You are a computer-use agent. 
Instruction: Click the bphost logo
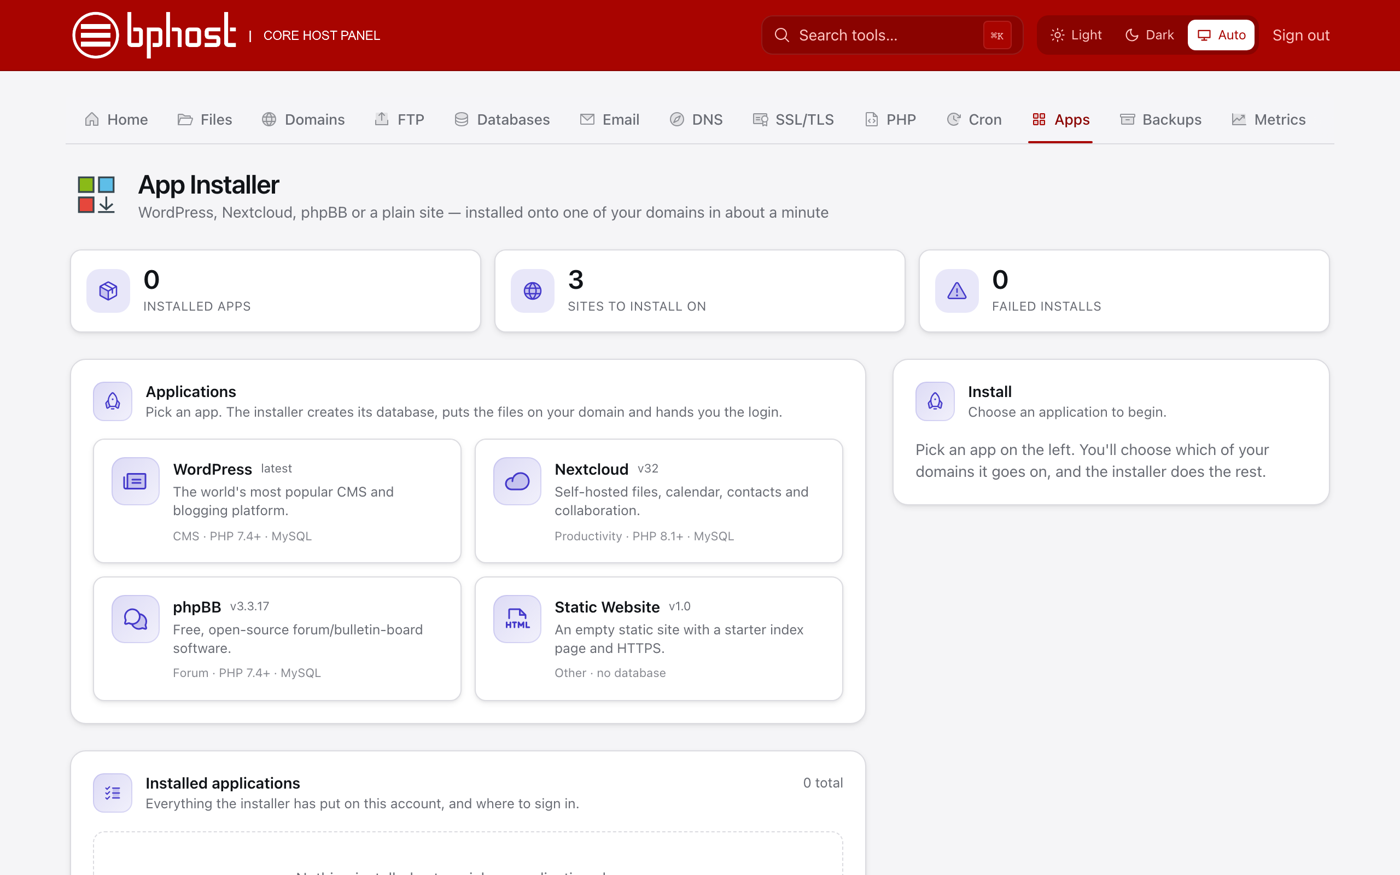pos(154,35)
